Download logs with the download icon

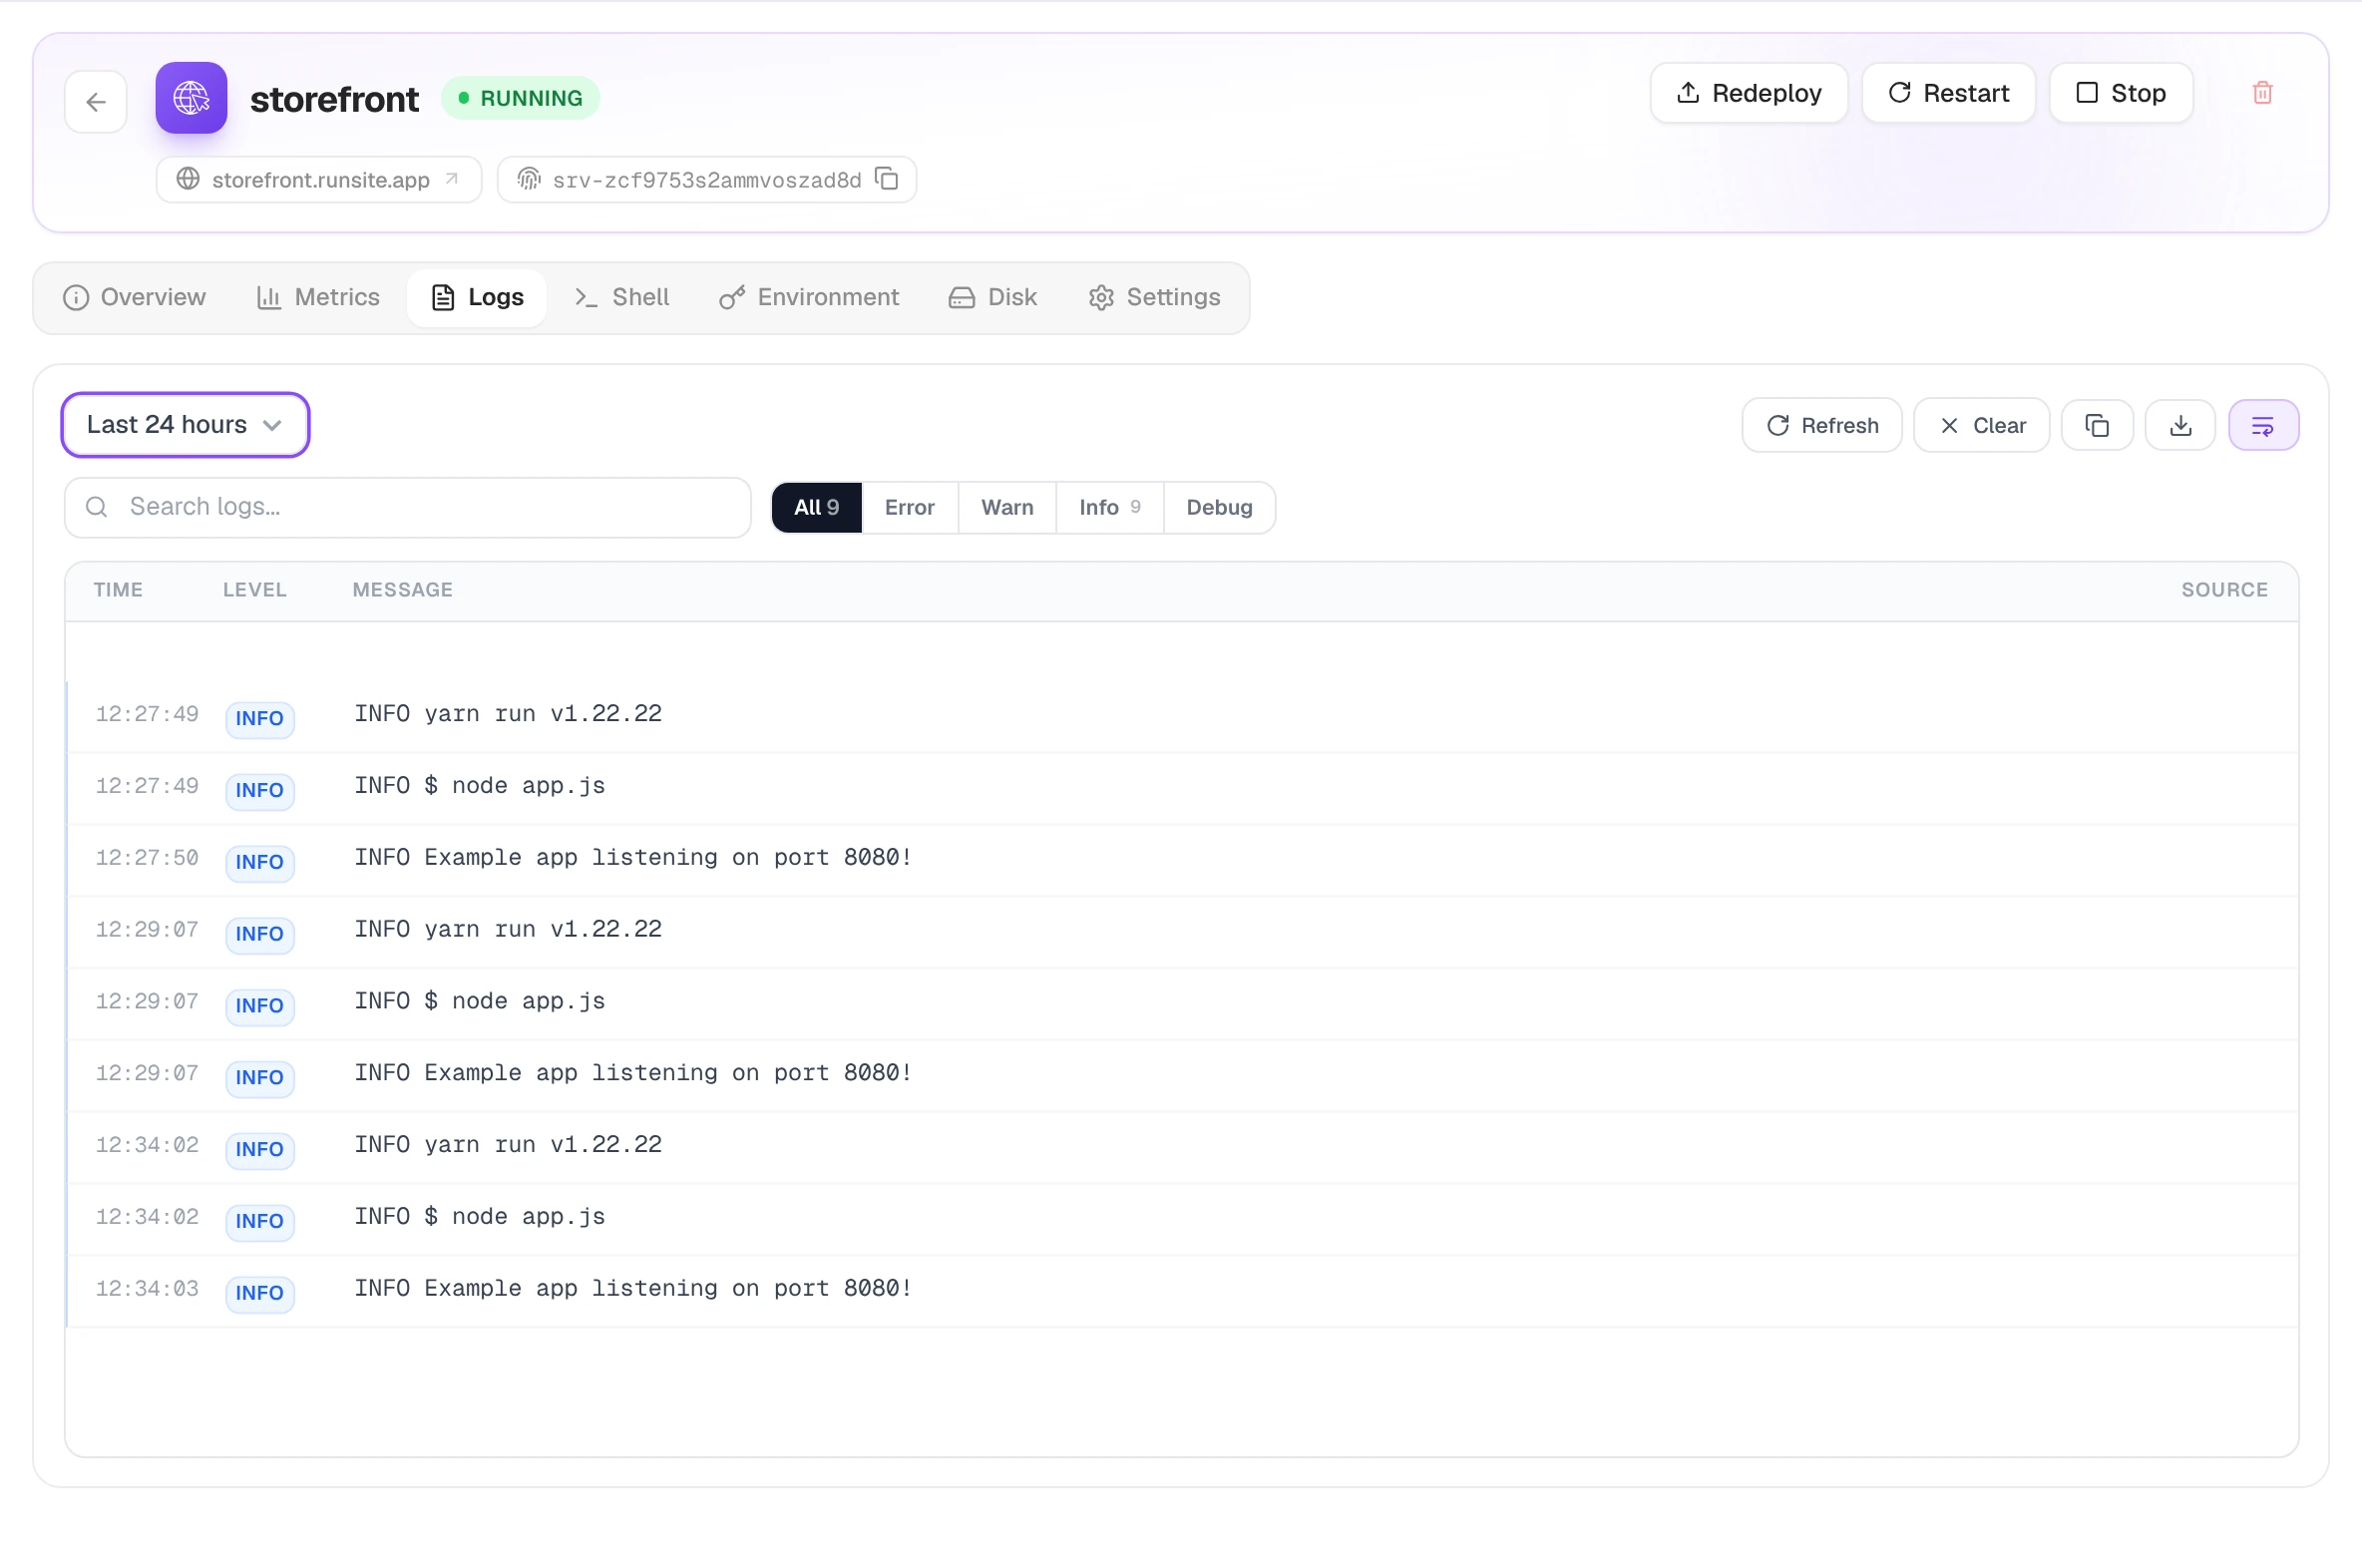tap(2180, 426)
